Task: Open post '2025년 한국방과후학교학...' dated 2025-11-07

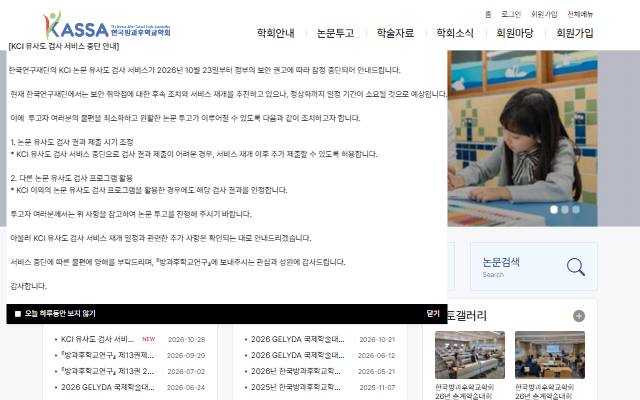Action: pyautogui.click(x=296, y=387)
